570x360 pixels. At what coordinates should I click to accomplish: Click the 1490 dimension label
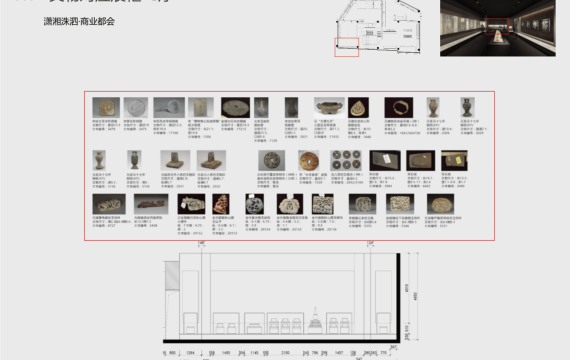pos(226,353)
